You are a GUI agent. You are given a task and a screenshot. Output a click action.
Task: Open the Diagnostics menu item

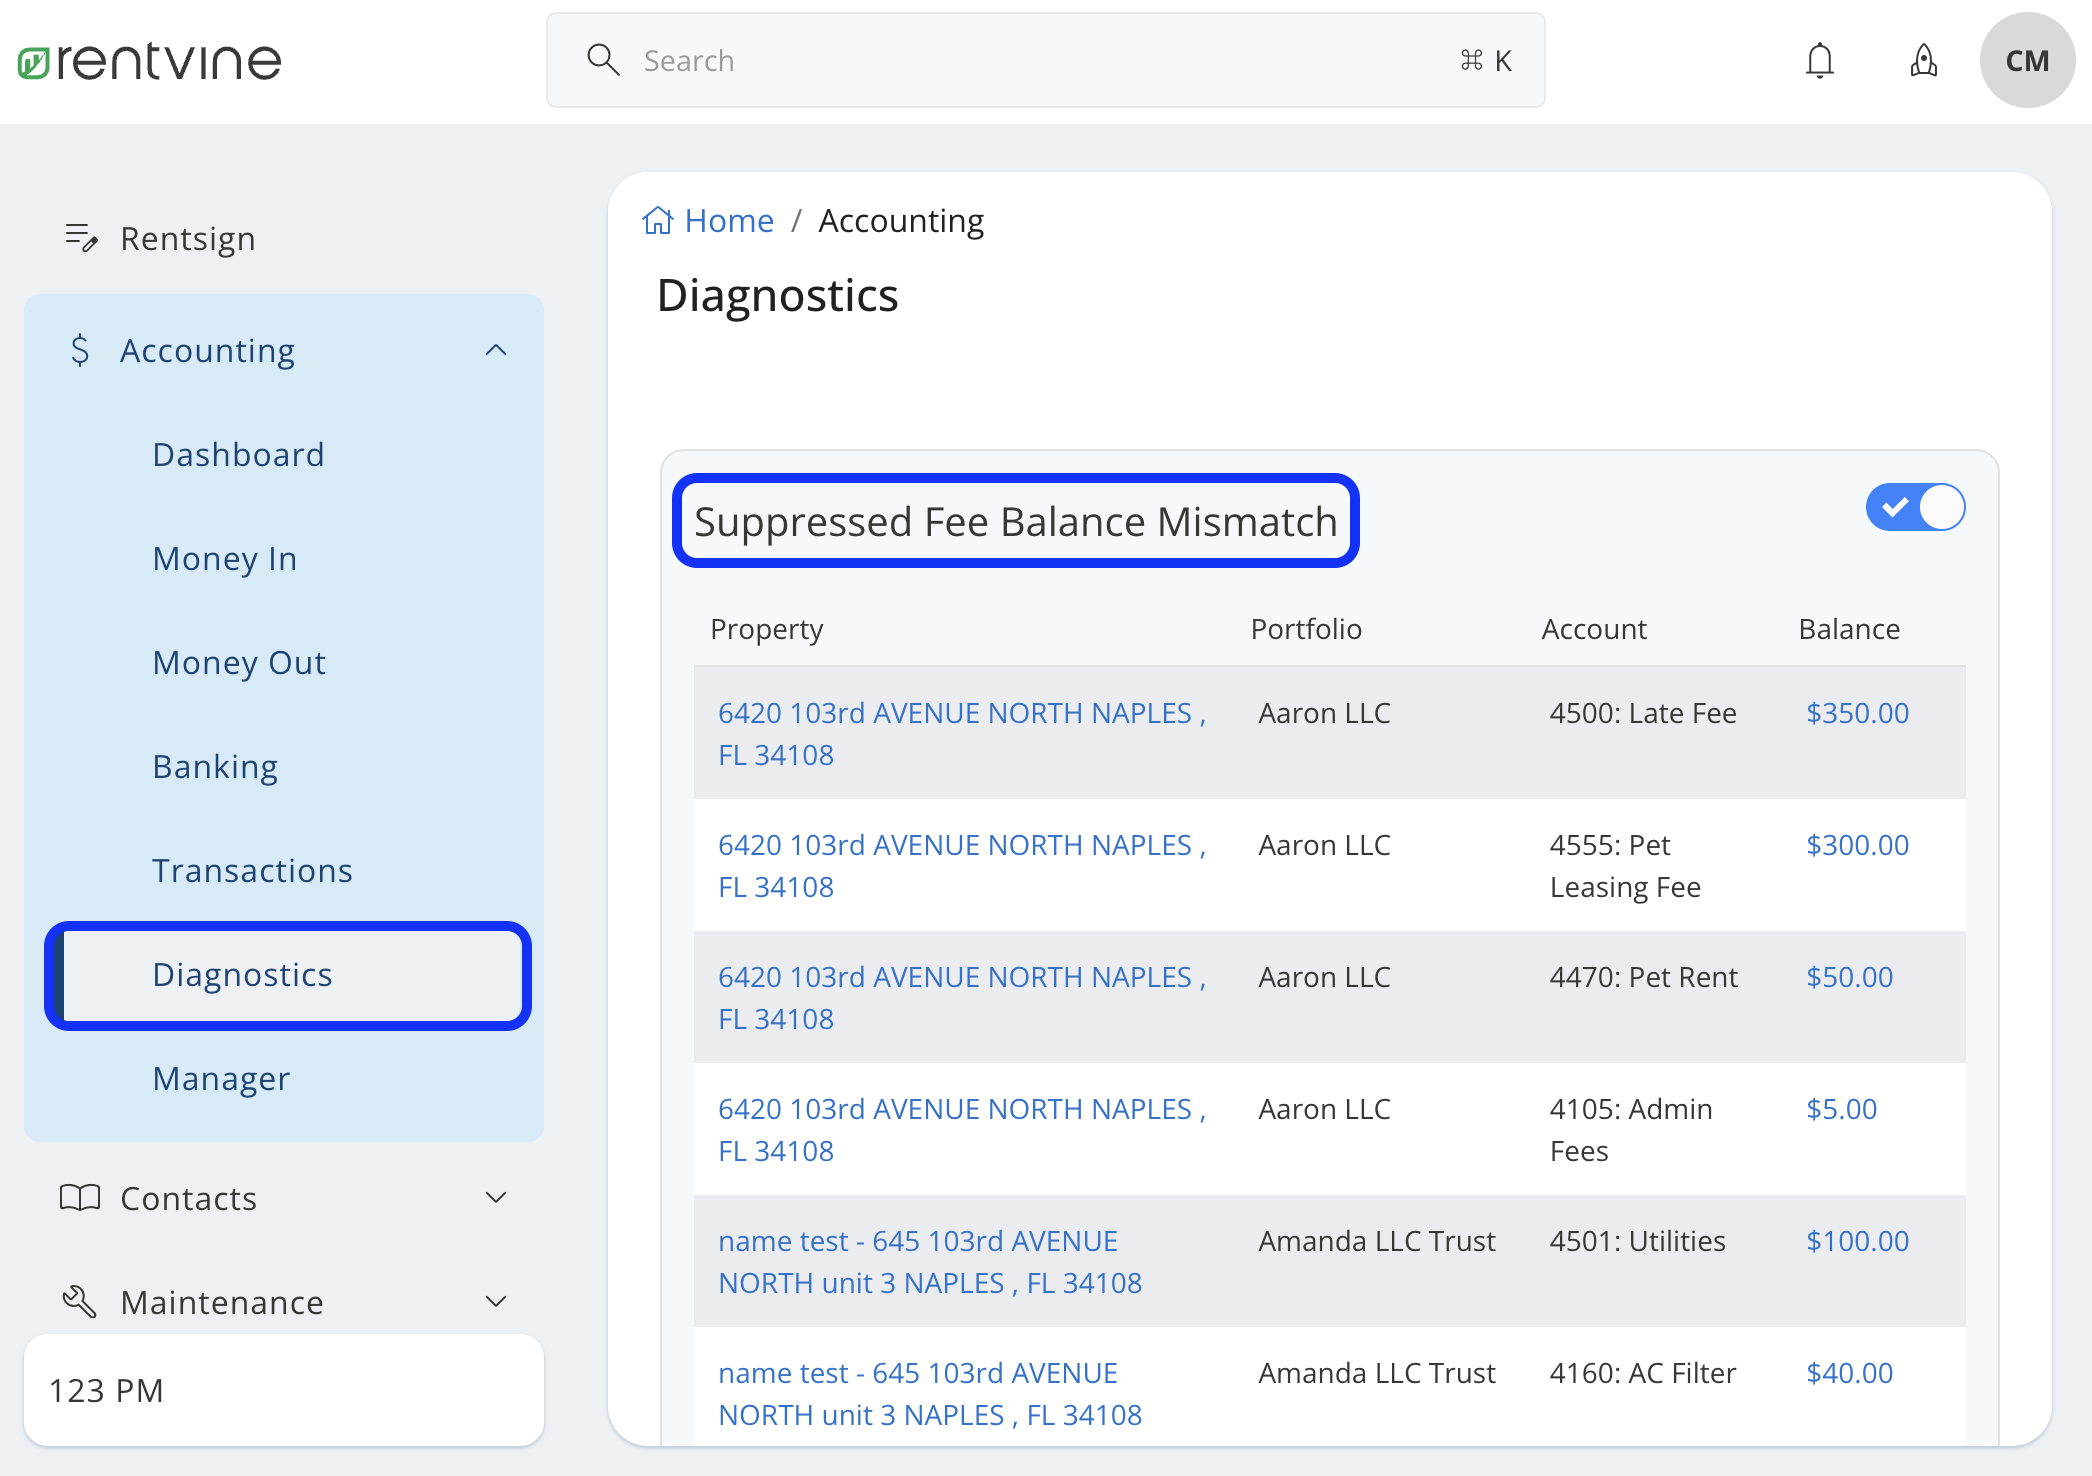242,975
